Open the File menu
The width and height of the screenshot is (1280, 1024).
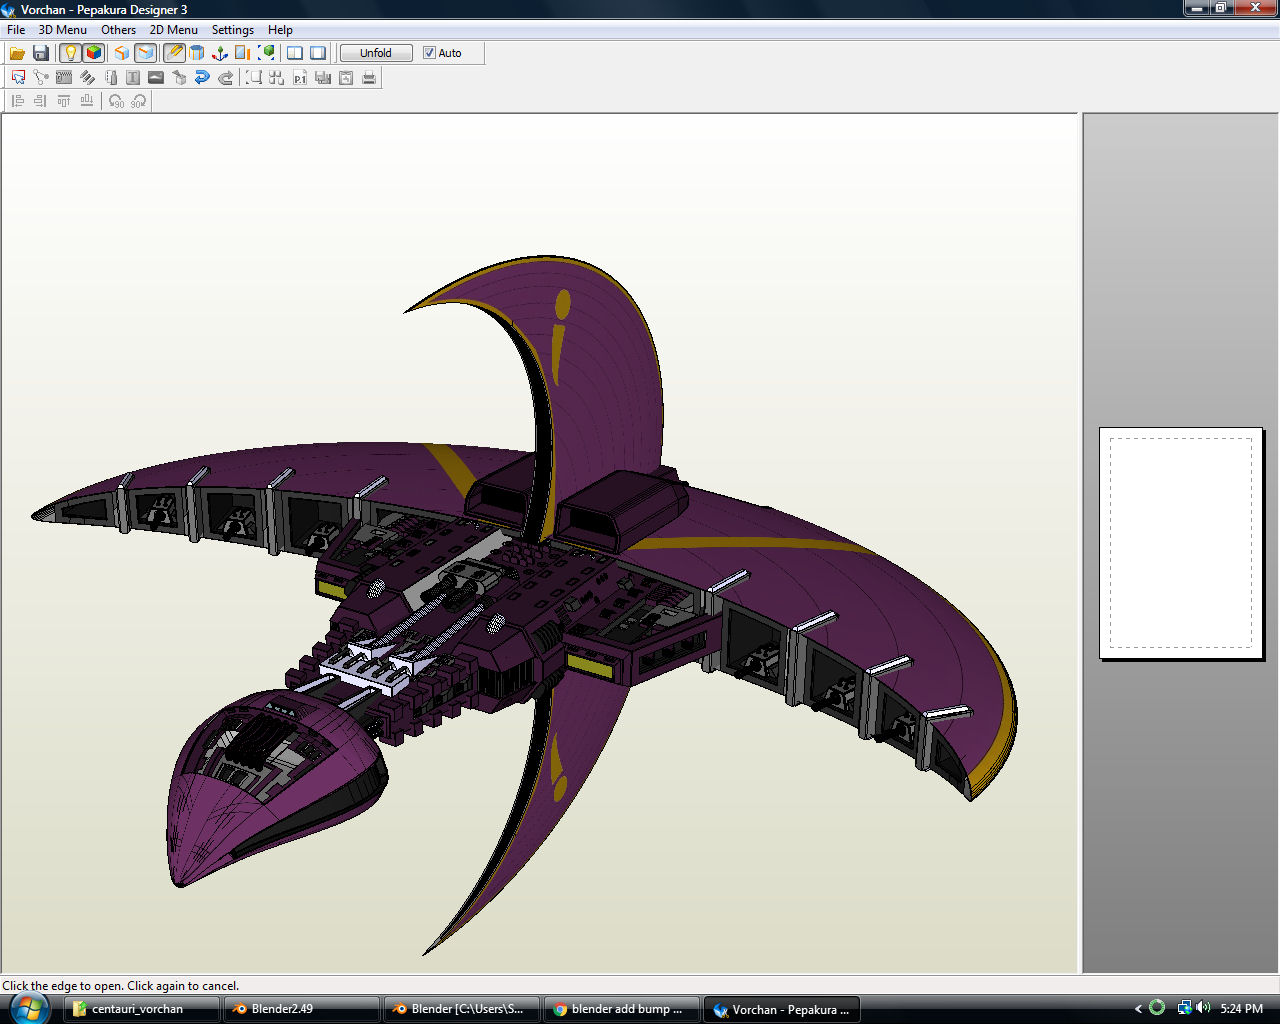click(x=16, y=30)
